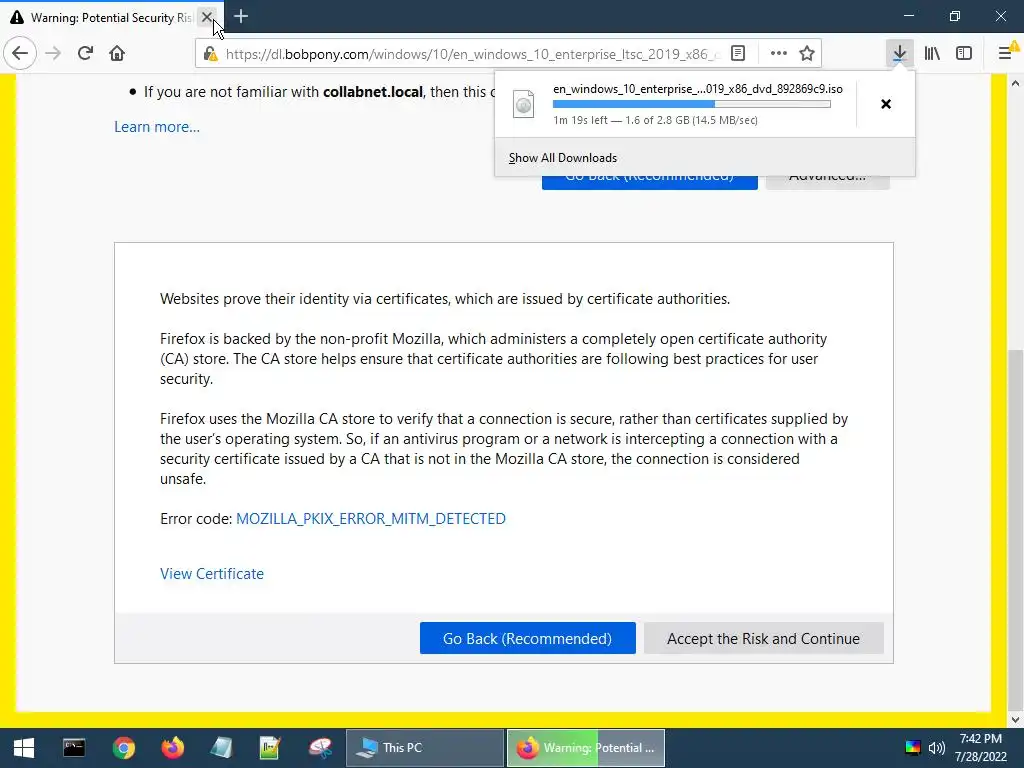
Task: Open Firefox pinned taskbar icon
Action: 172,748
